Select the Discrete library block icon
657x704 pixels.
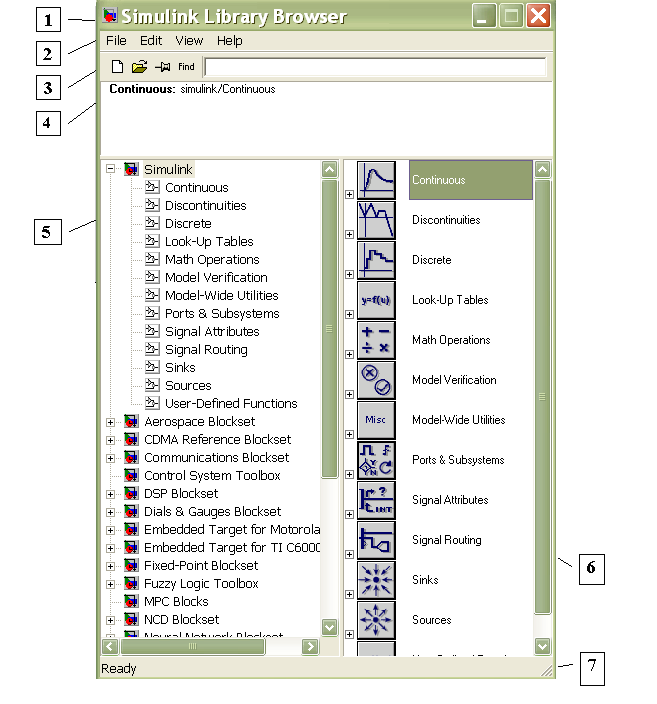pos(376,260)
